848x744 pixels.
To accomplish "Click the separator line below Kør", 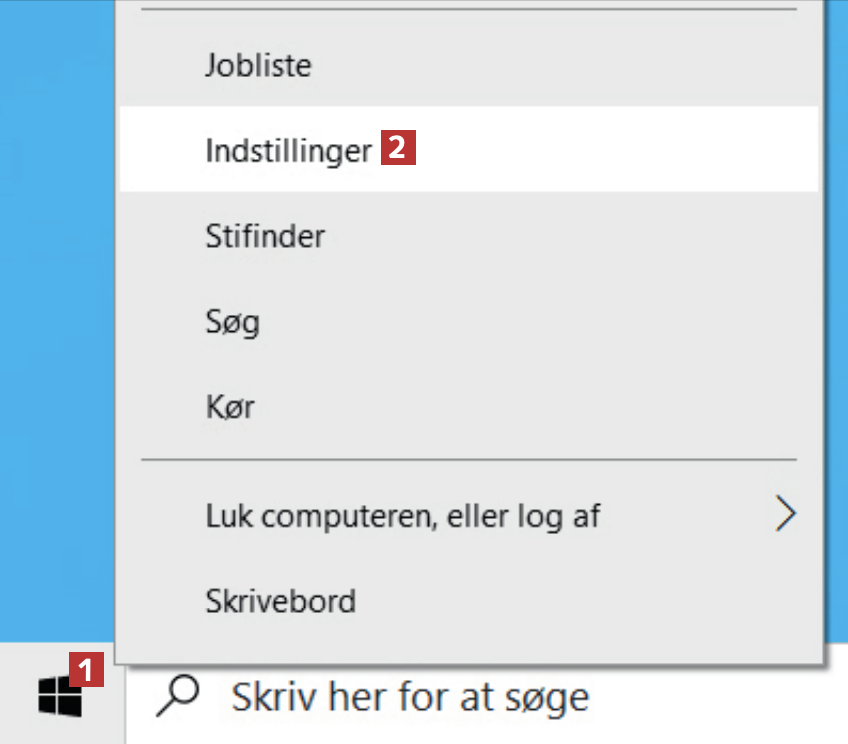I will pos(468,460).
